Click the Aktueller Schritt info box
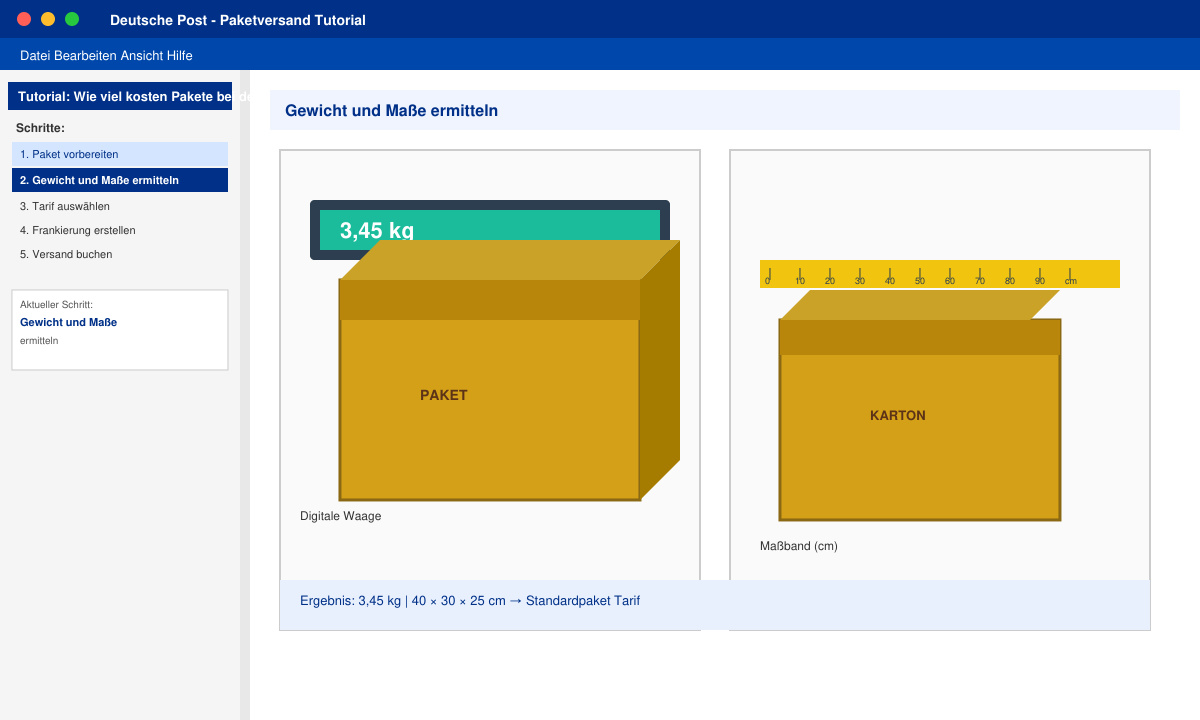 [120, 330]
